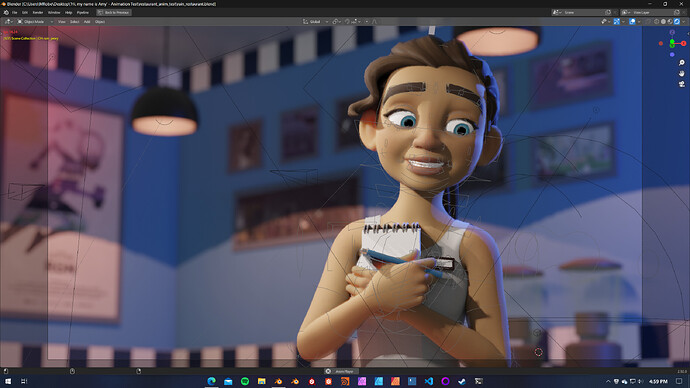This screenshot has height=388, width=690.
Task: Open the Pipeline menu
Action: pyautogui.click(x=82, y=12)
